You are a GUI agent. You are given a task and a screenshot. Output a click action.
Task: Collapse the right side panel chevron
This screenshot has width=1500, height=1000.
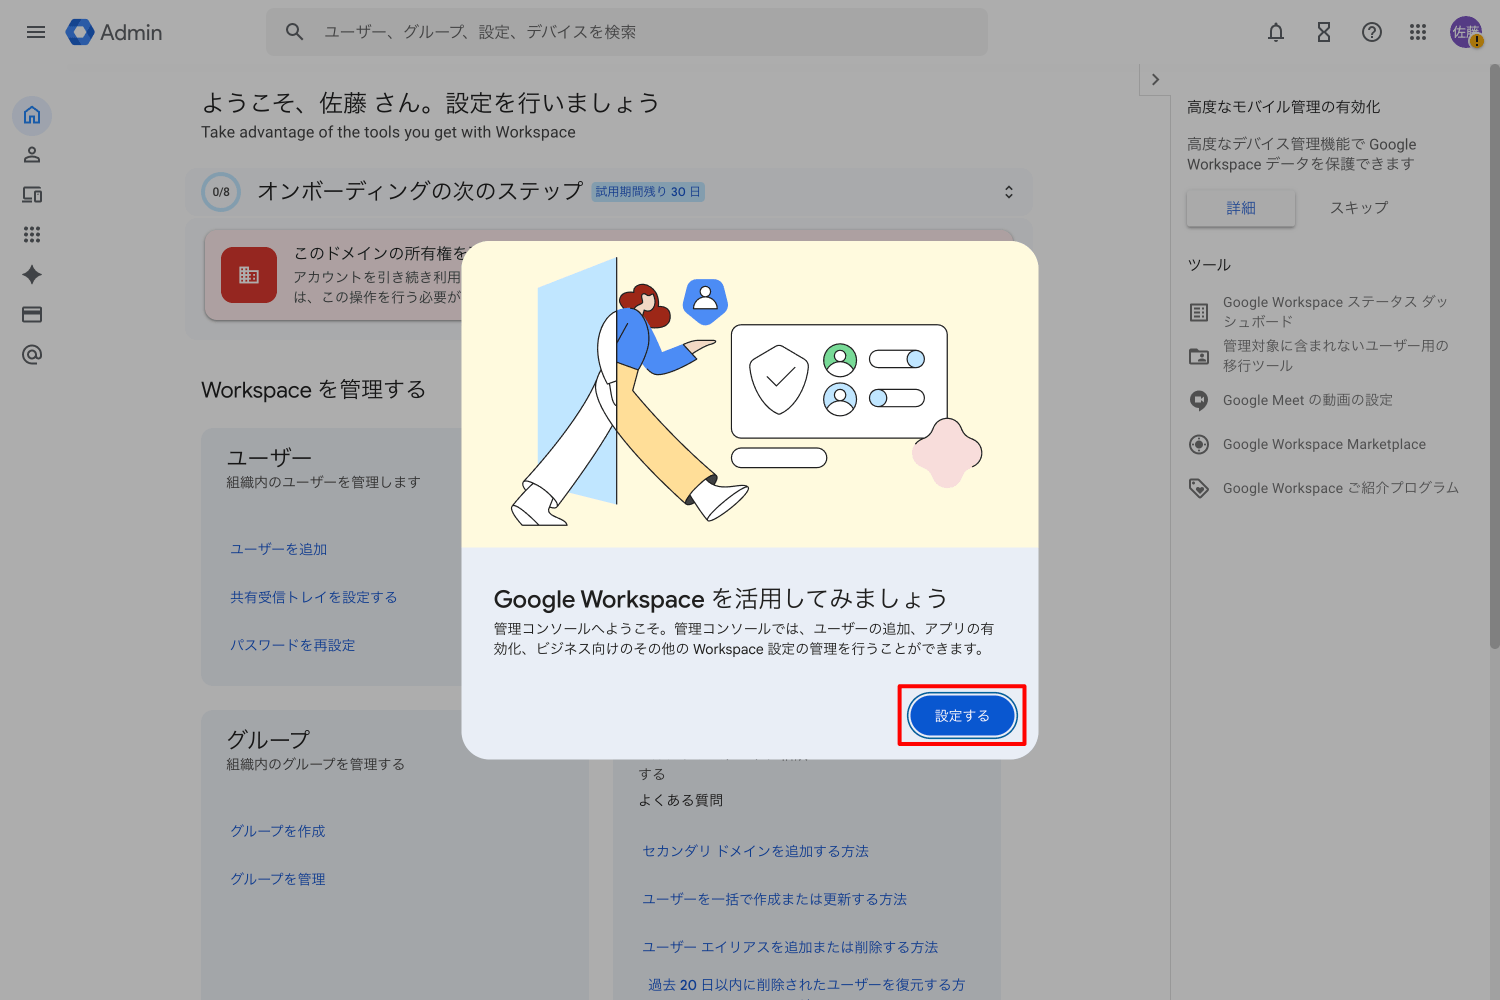point(1155,80)
